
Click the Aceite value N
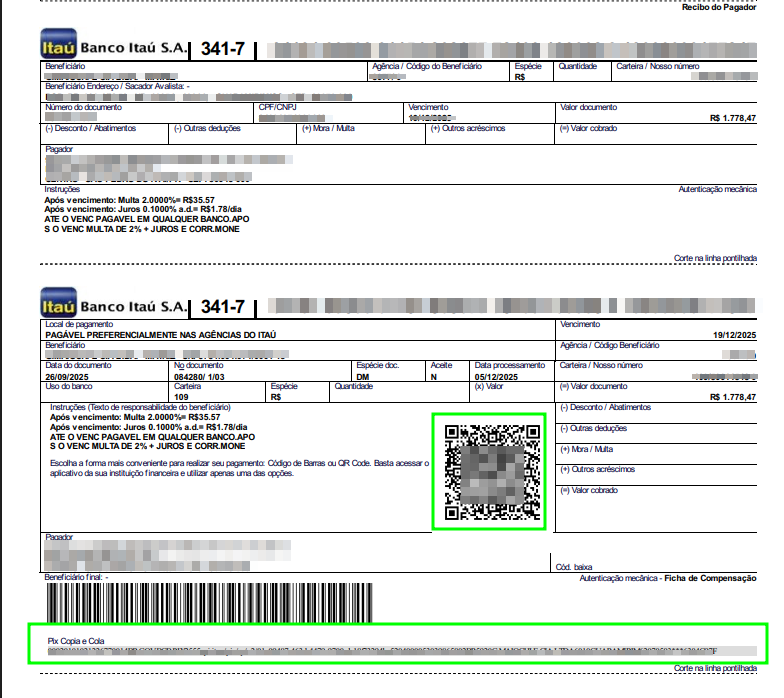(433, 377)
